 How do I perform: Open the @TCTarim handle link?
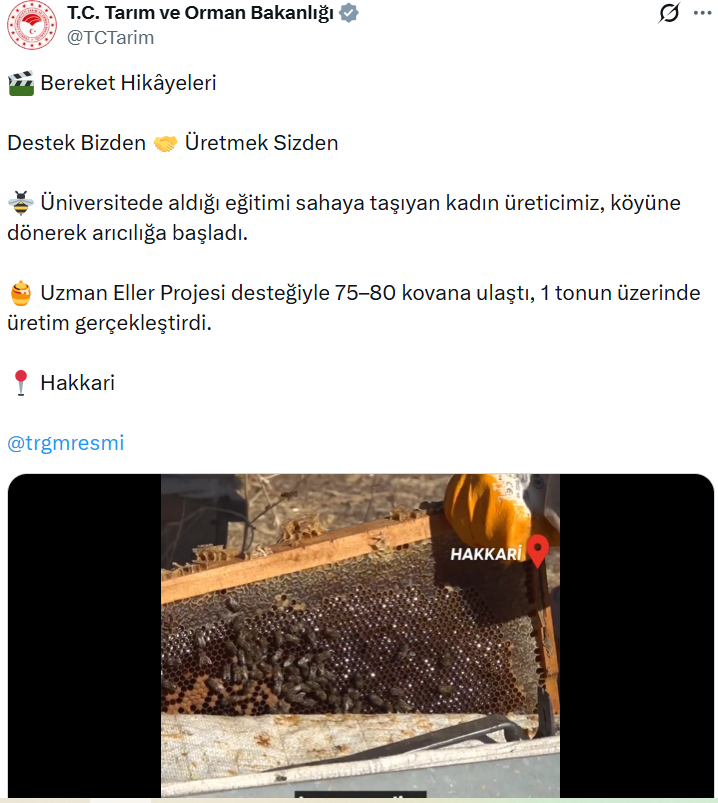[x=110, y=37]
